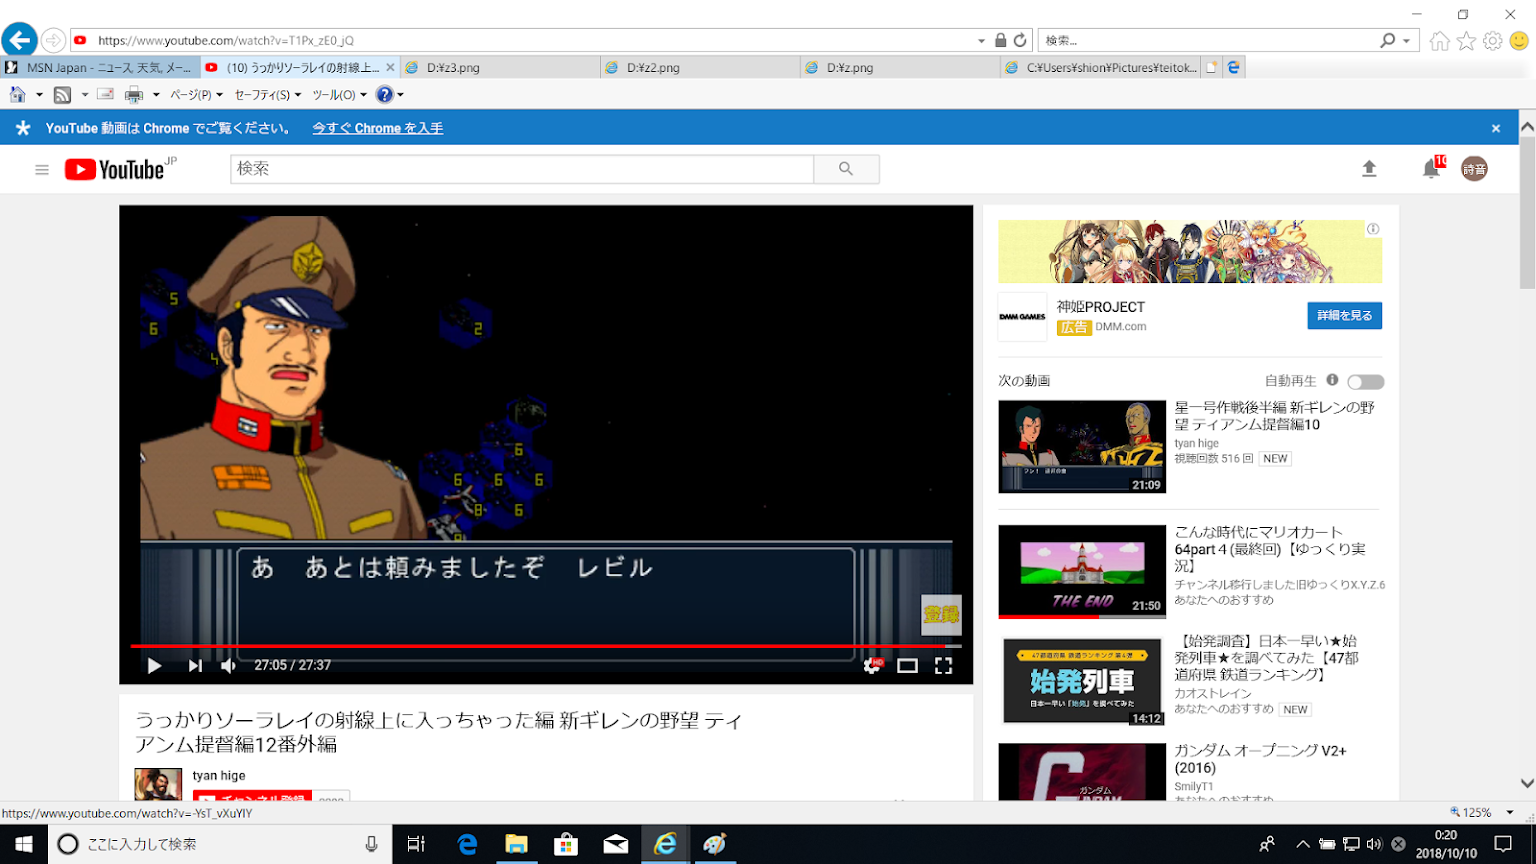The image size is (1536, 864).
Task: Click the browser forward arrow button
Action: point(53,41)
